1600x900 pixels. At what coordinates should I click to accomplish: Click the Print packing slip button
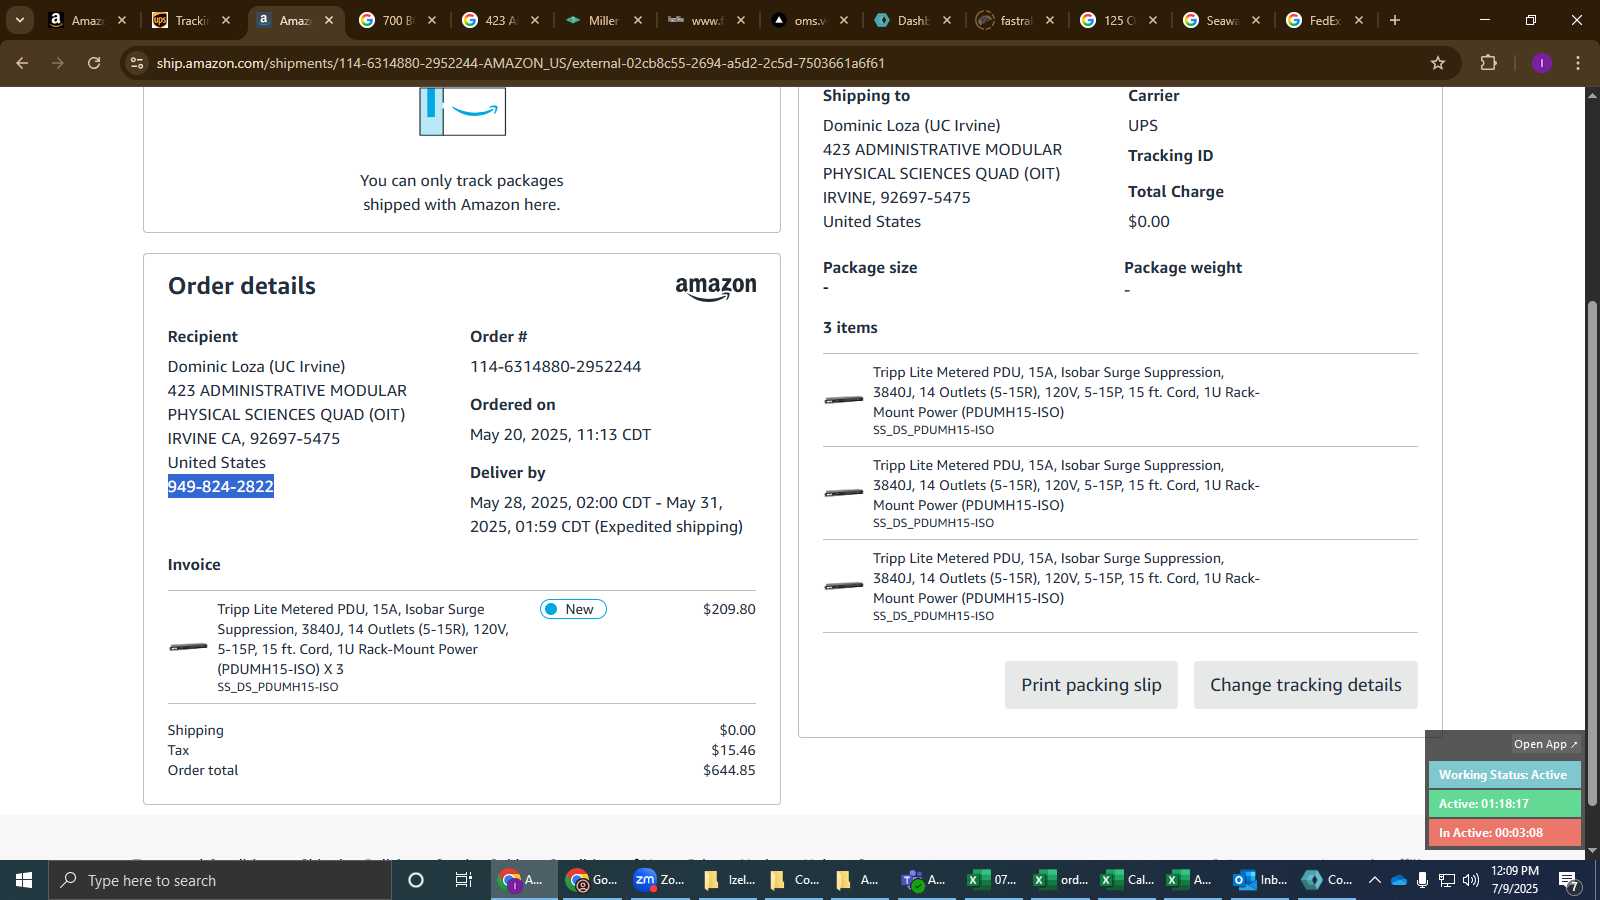click(x=1091, y=685)
